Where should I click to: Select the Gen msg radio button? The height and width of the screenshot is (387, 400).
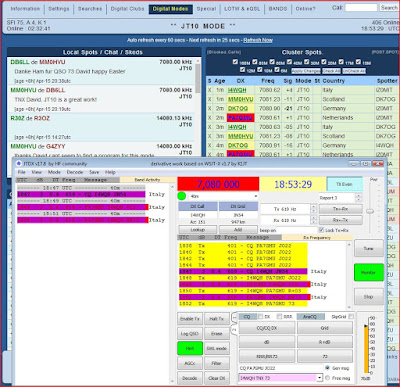point(327,368)
